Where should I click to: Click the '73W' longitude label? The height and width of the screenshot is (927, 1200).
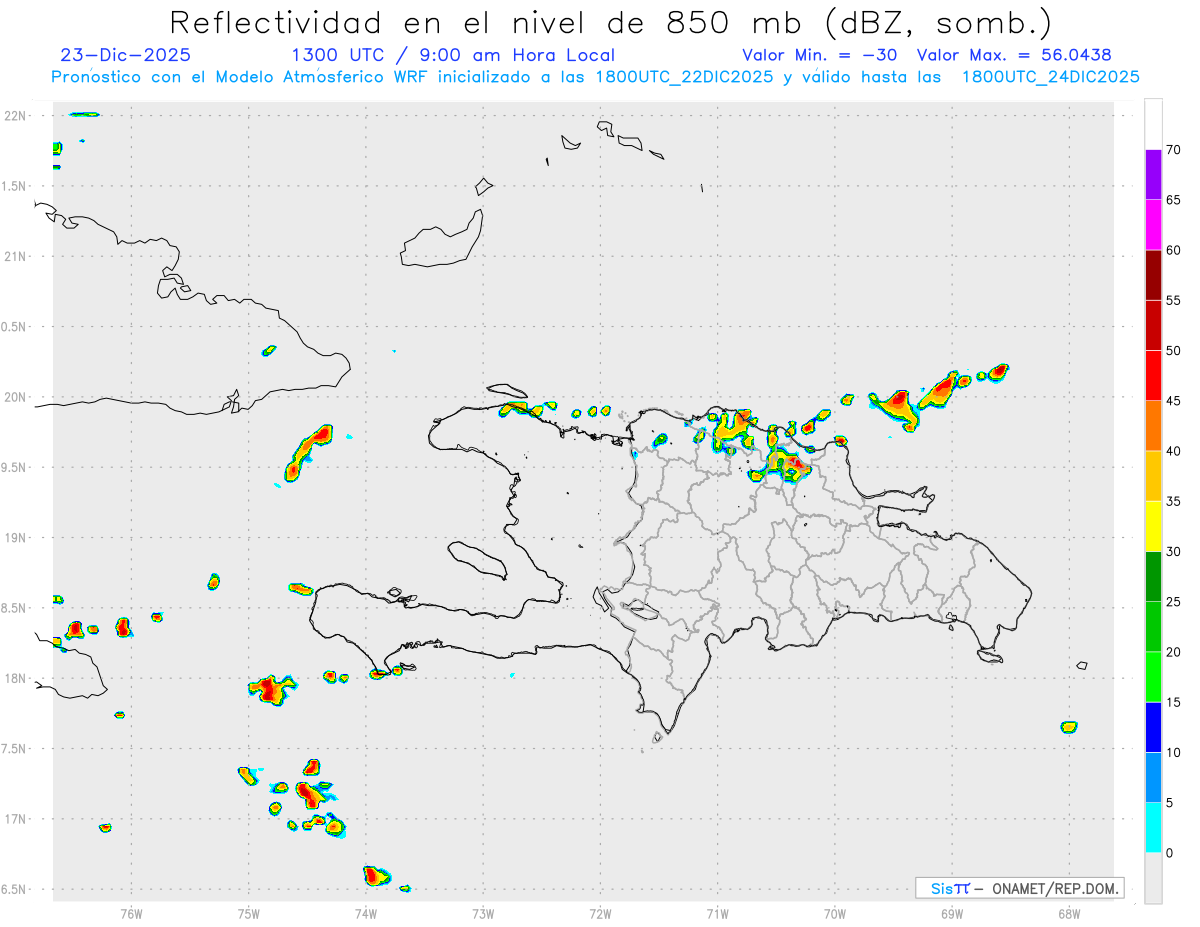click(483, 912)
